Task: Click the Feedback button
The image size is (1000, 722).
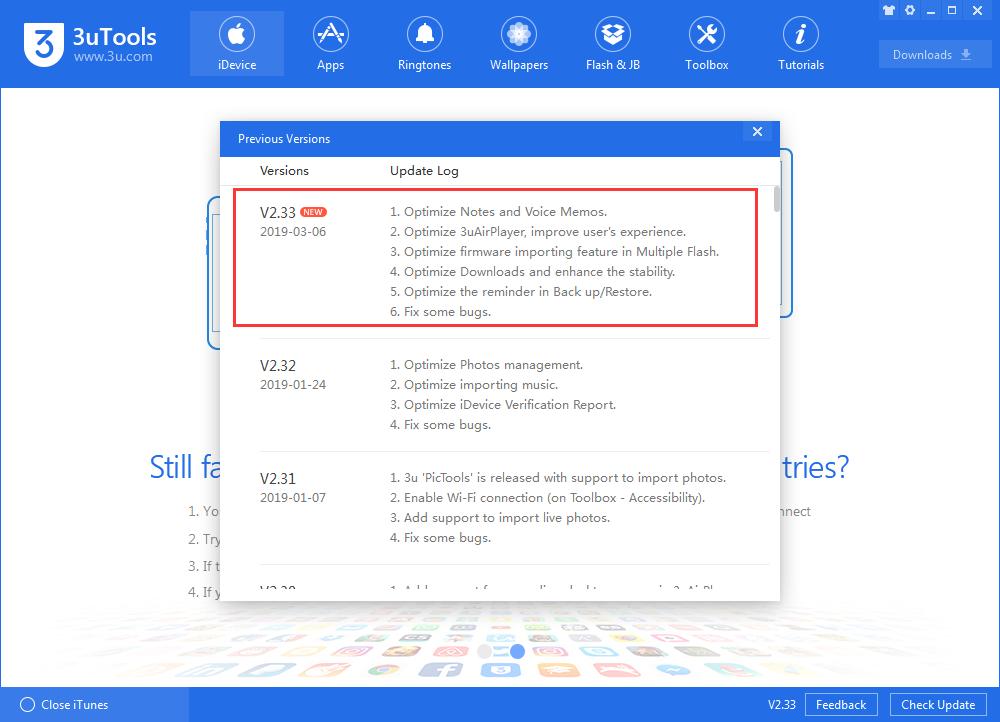Action: coord(841,705)
